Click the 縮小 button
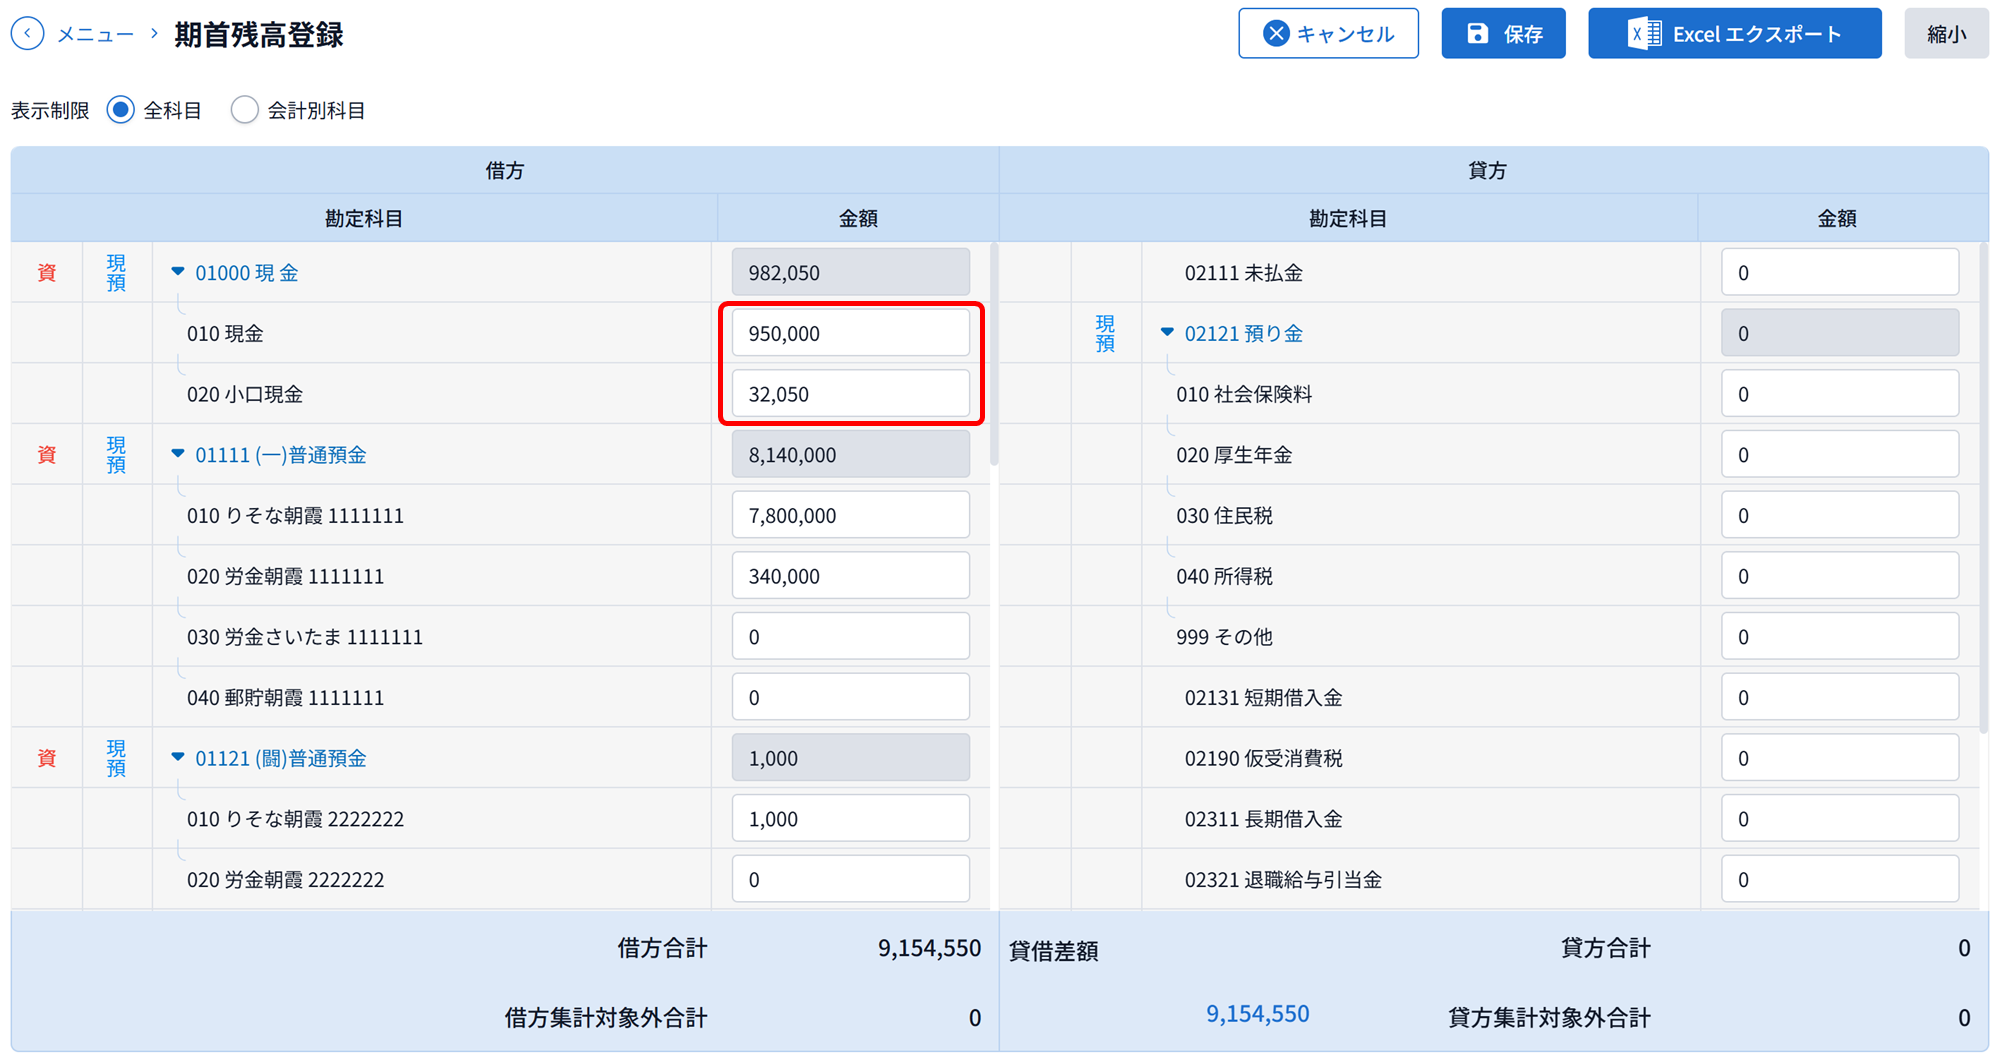This screenshot has height=1062, width=2000. pos(1946,33)
